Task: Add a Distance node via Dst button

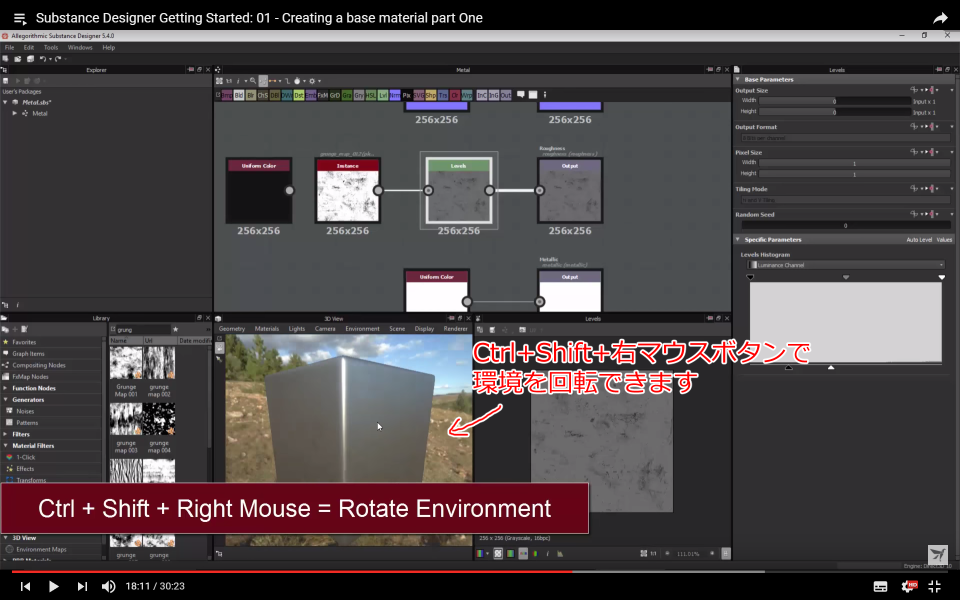Action: click(x=299, y=95)
